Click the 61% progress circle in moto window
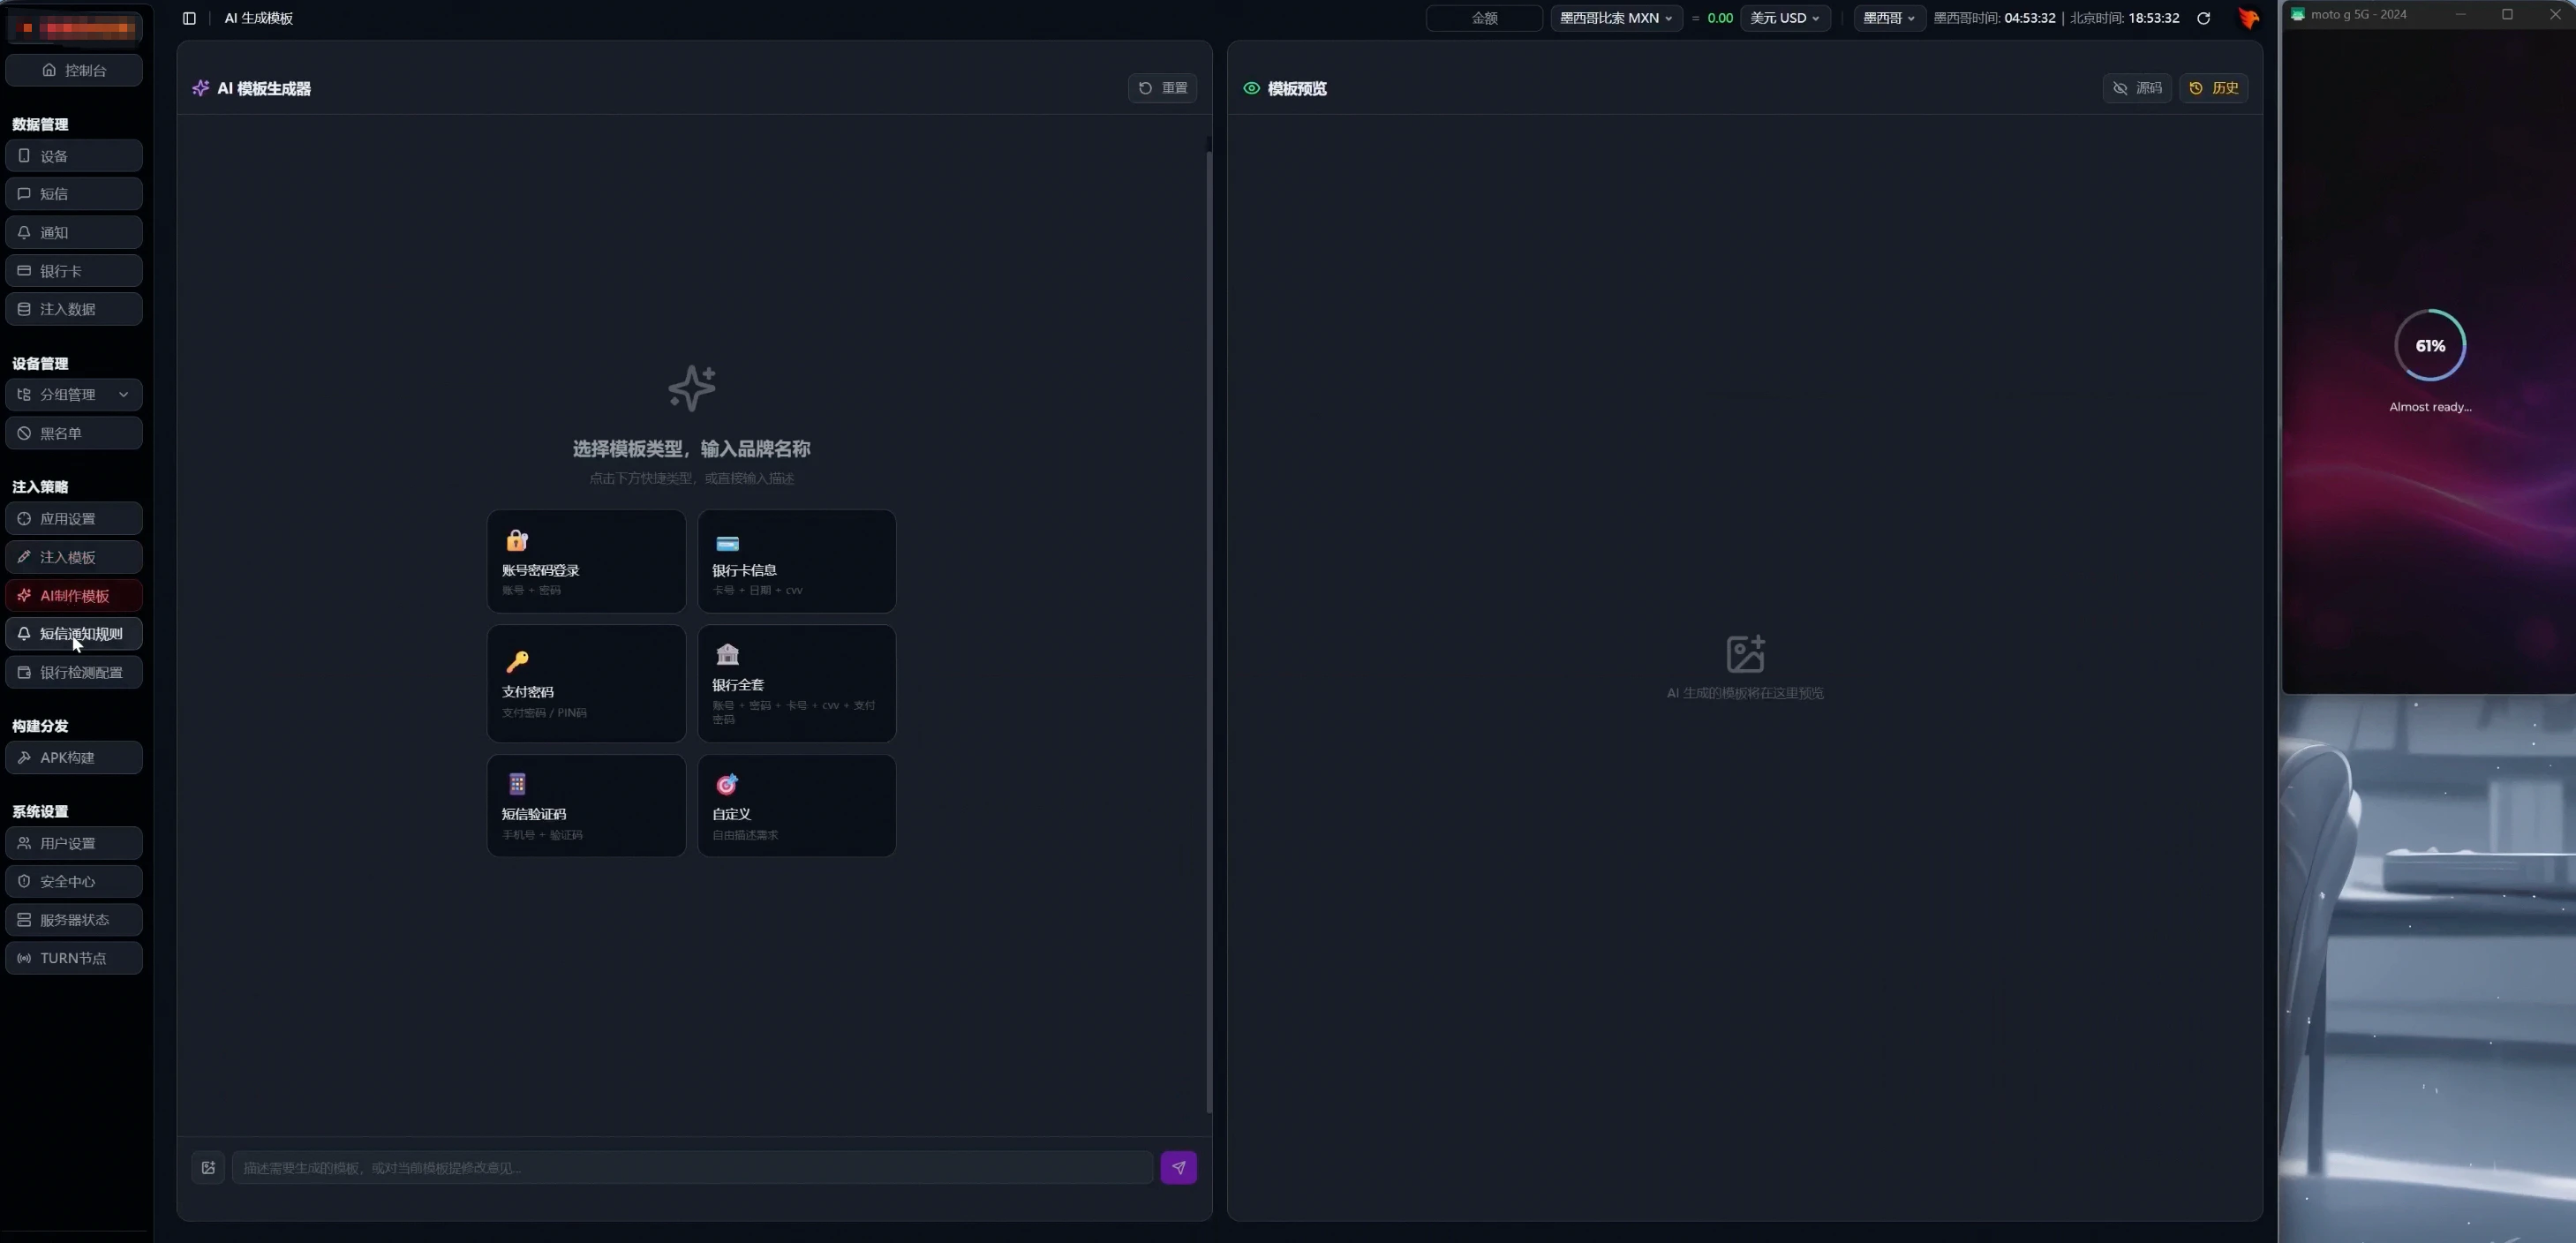2576x1243 pixels. click(x=2430, y=345)
